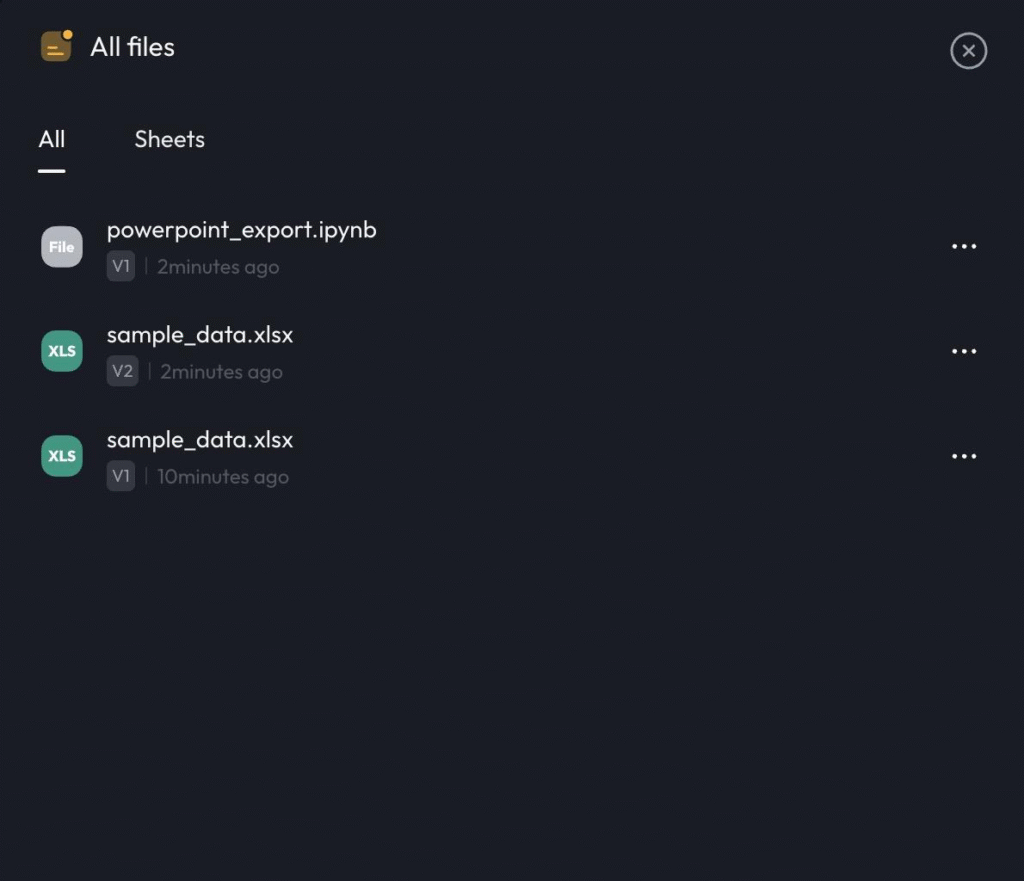
Task: Click the "10minutes ago" timestamp
Action: pyautogui.click(x=223, y=477)
